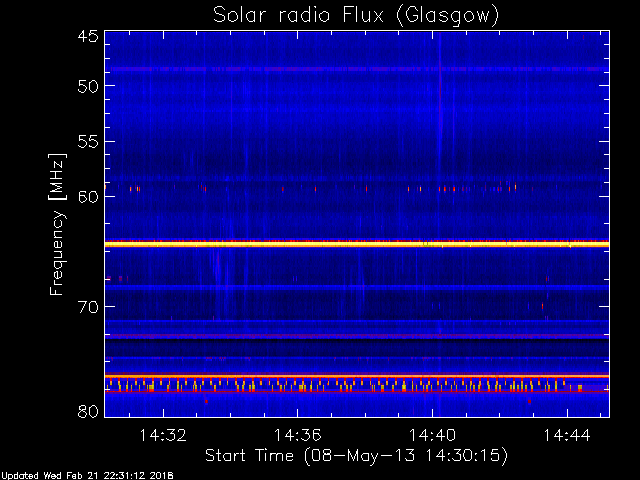Image resolution: width=640 pixels, height=480 pixels.
Task: Click the 14:32 time tick label
Action: [163, 435]
